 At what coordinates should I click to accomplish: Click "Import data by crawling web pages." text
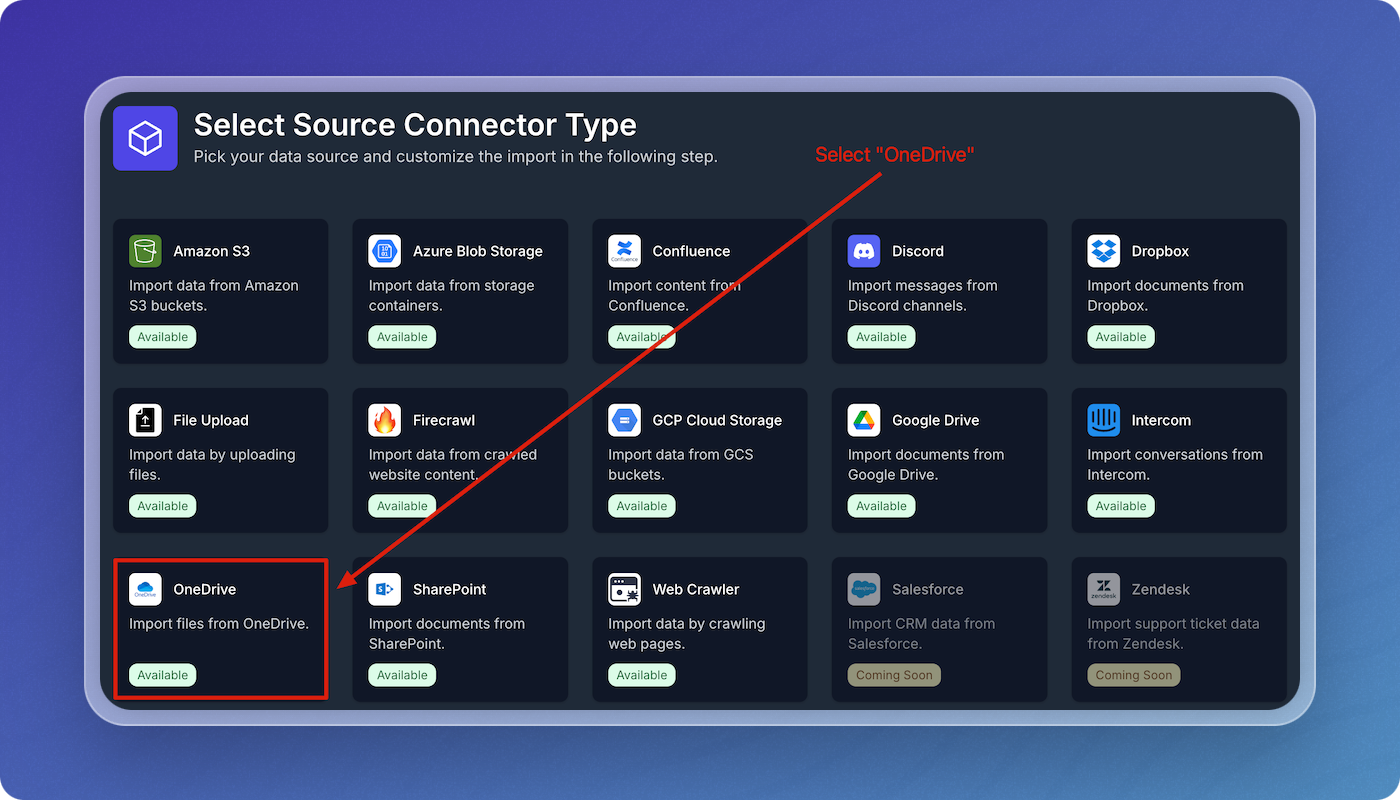point(687,633)
